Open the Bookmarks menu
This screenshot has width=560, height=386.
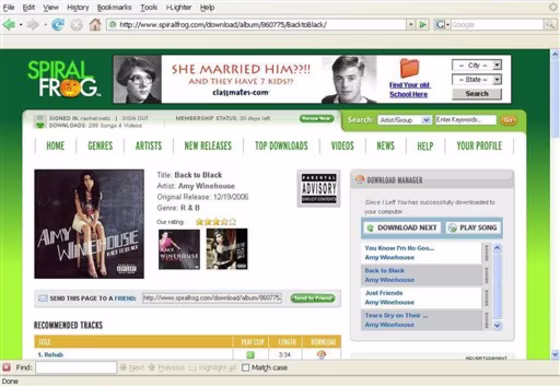[x=114, y=7]
